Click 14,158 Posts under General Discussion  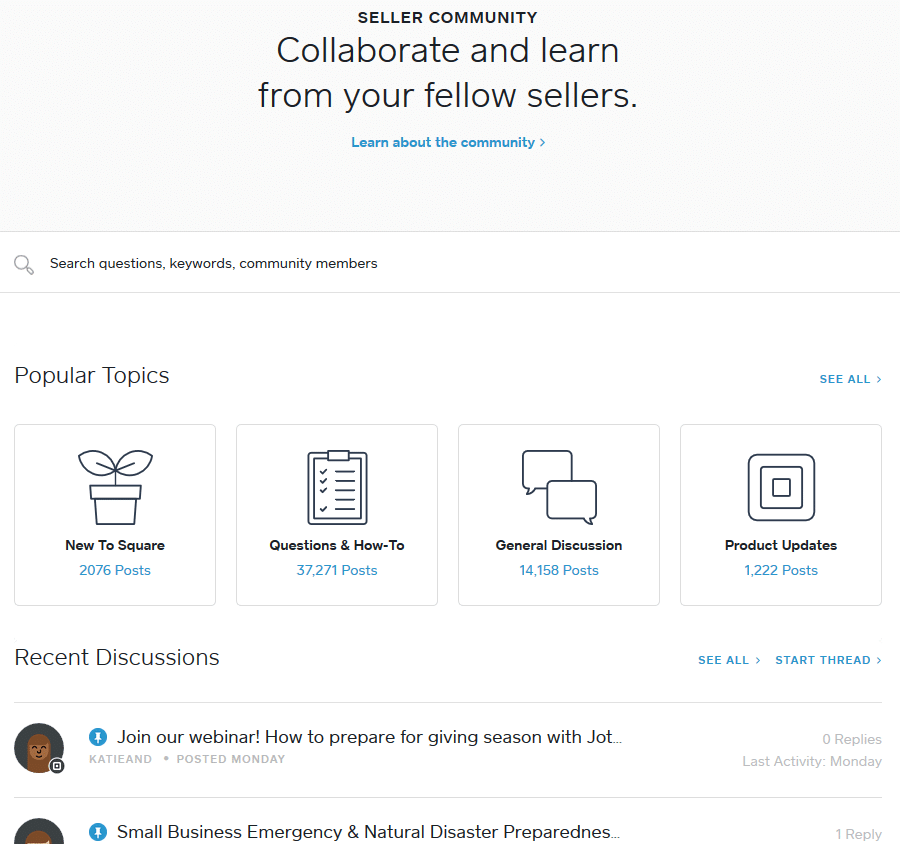558,568
